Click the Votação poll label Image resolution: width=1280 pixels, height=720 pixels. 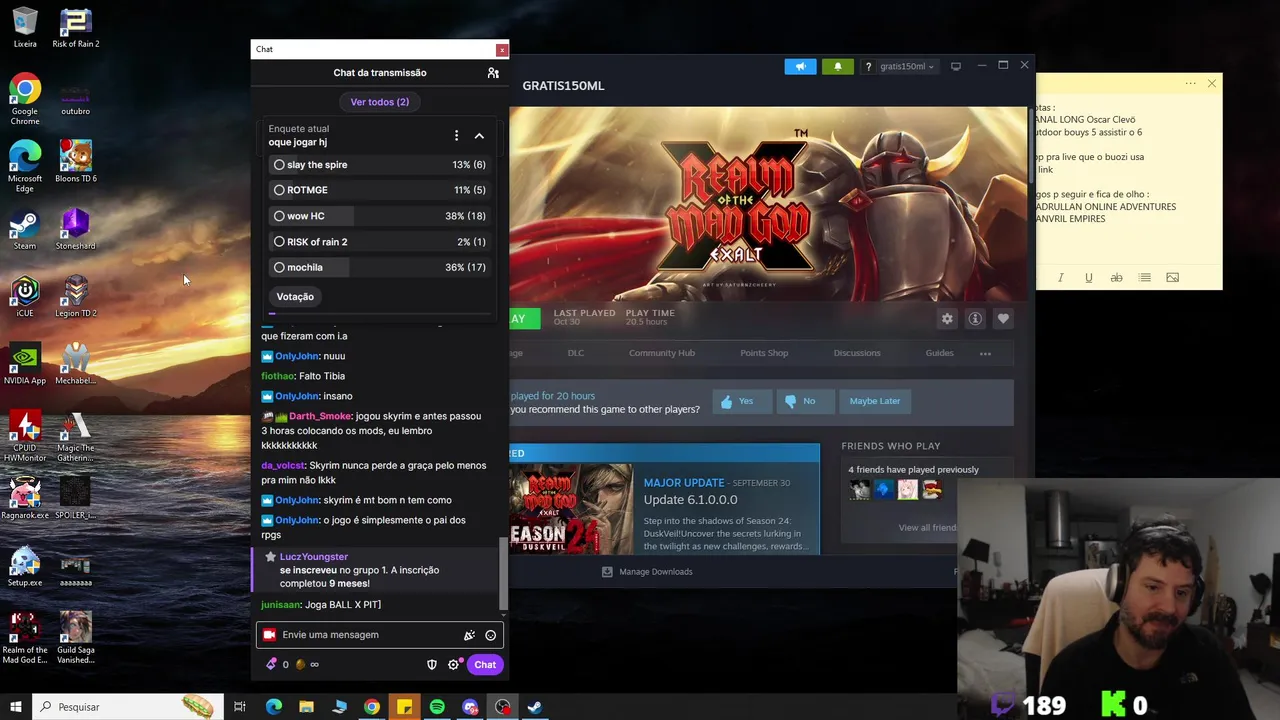click(x=295, y=297)
